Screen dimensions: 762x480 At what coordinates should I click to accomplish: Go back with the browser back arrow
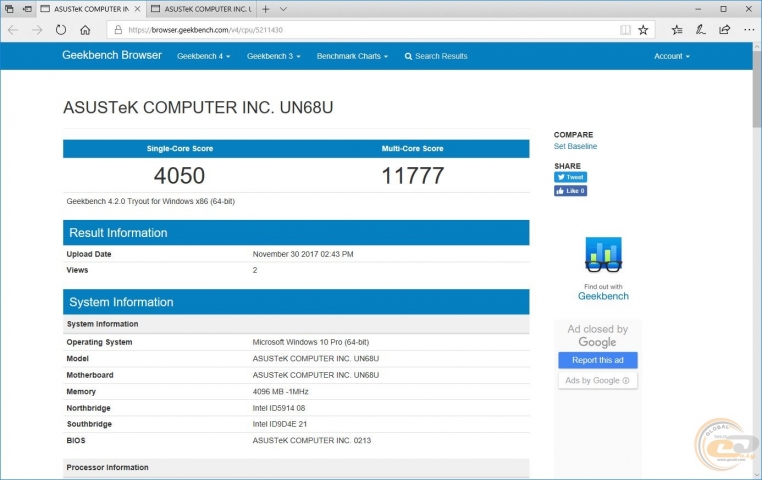coord(13,30)
